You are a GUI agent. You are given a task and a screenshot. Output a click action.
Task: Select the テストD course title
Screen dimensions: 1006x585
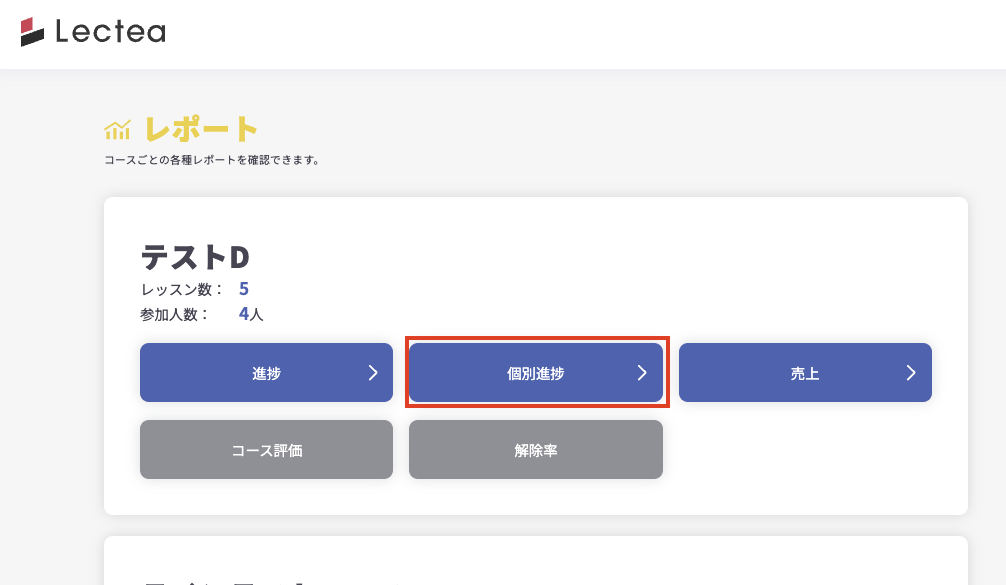click(195, 257)
